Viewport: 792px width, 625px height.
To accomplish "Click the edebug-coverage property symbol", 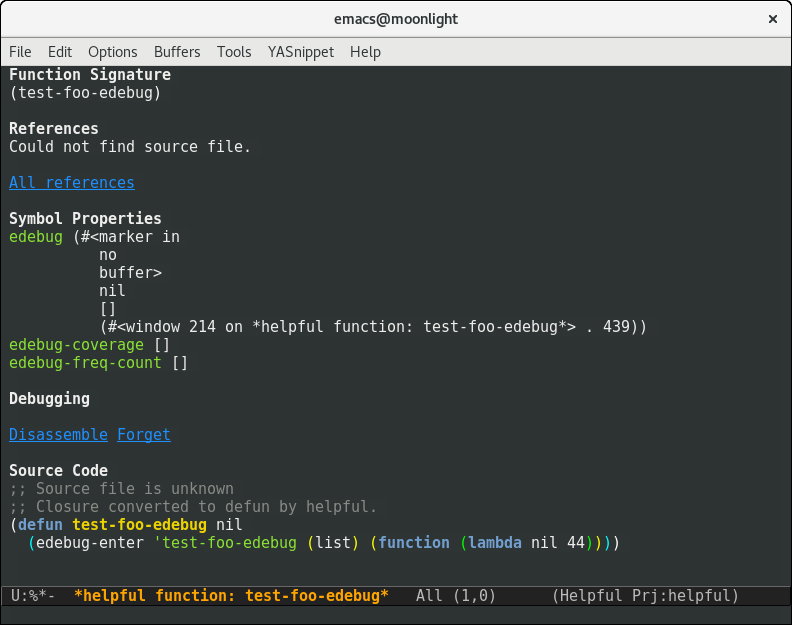I will (x=77, y=345).
